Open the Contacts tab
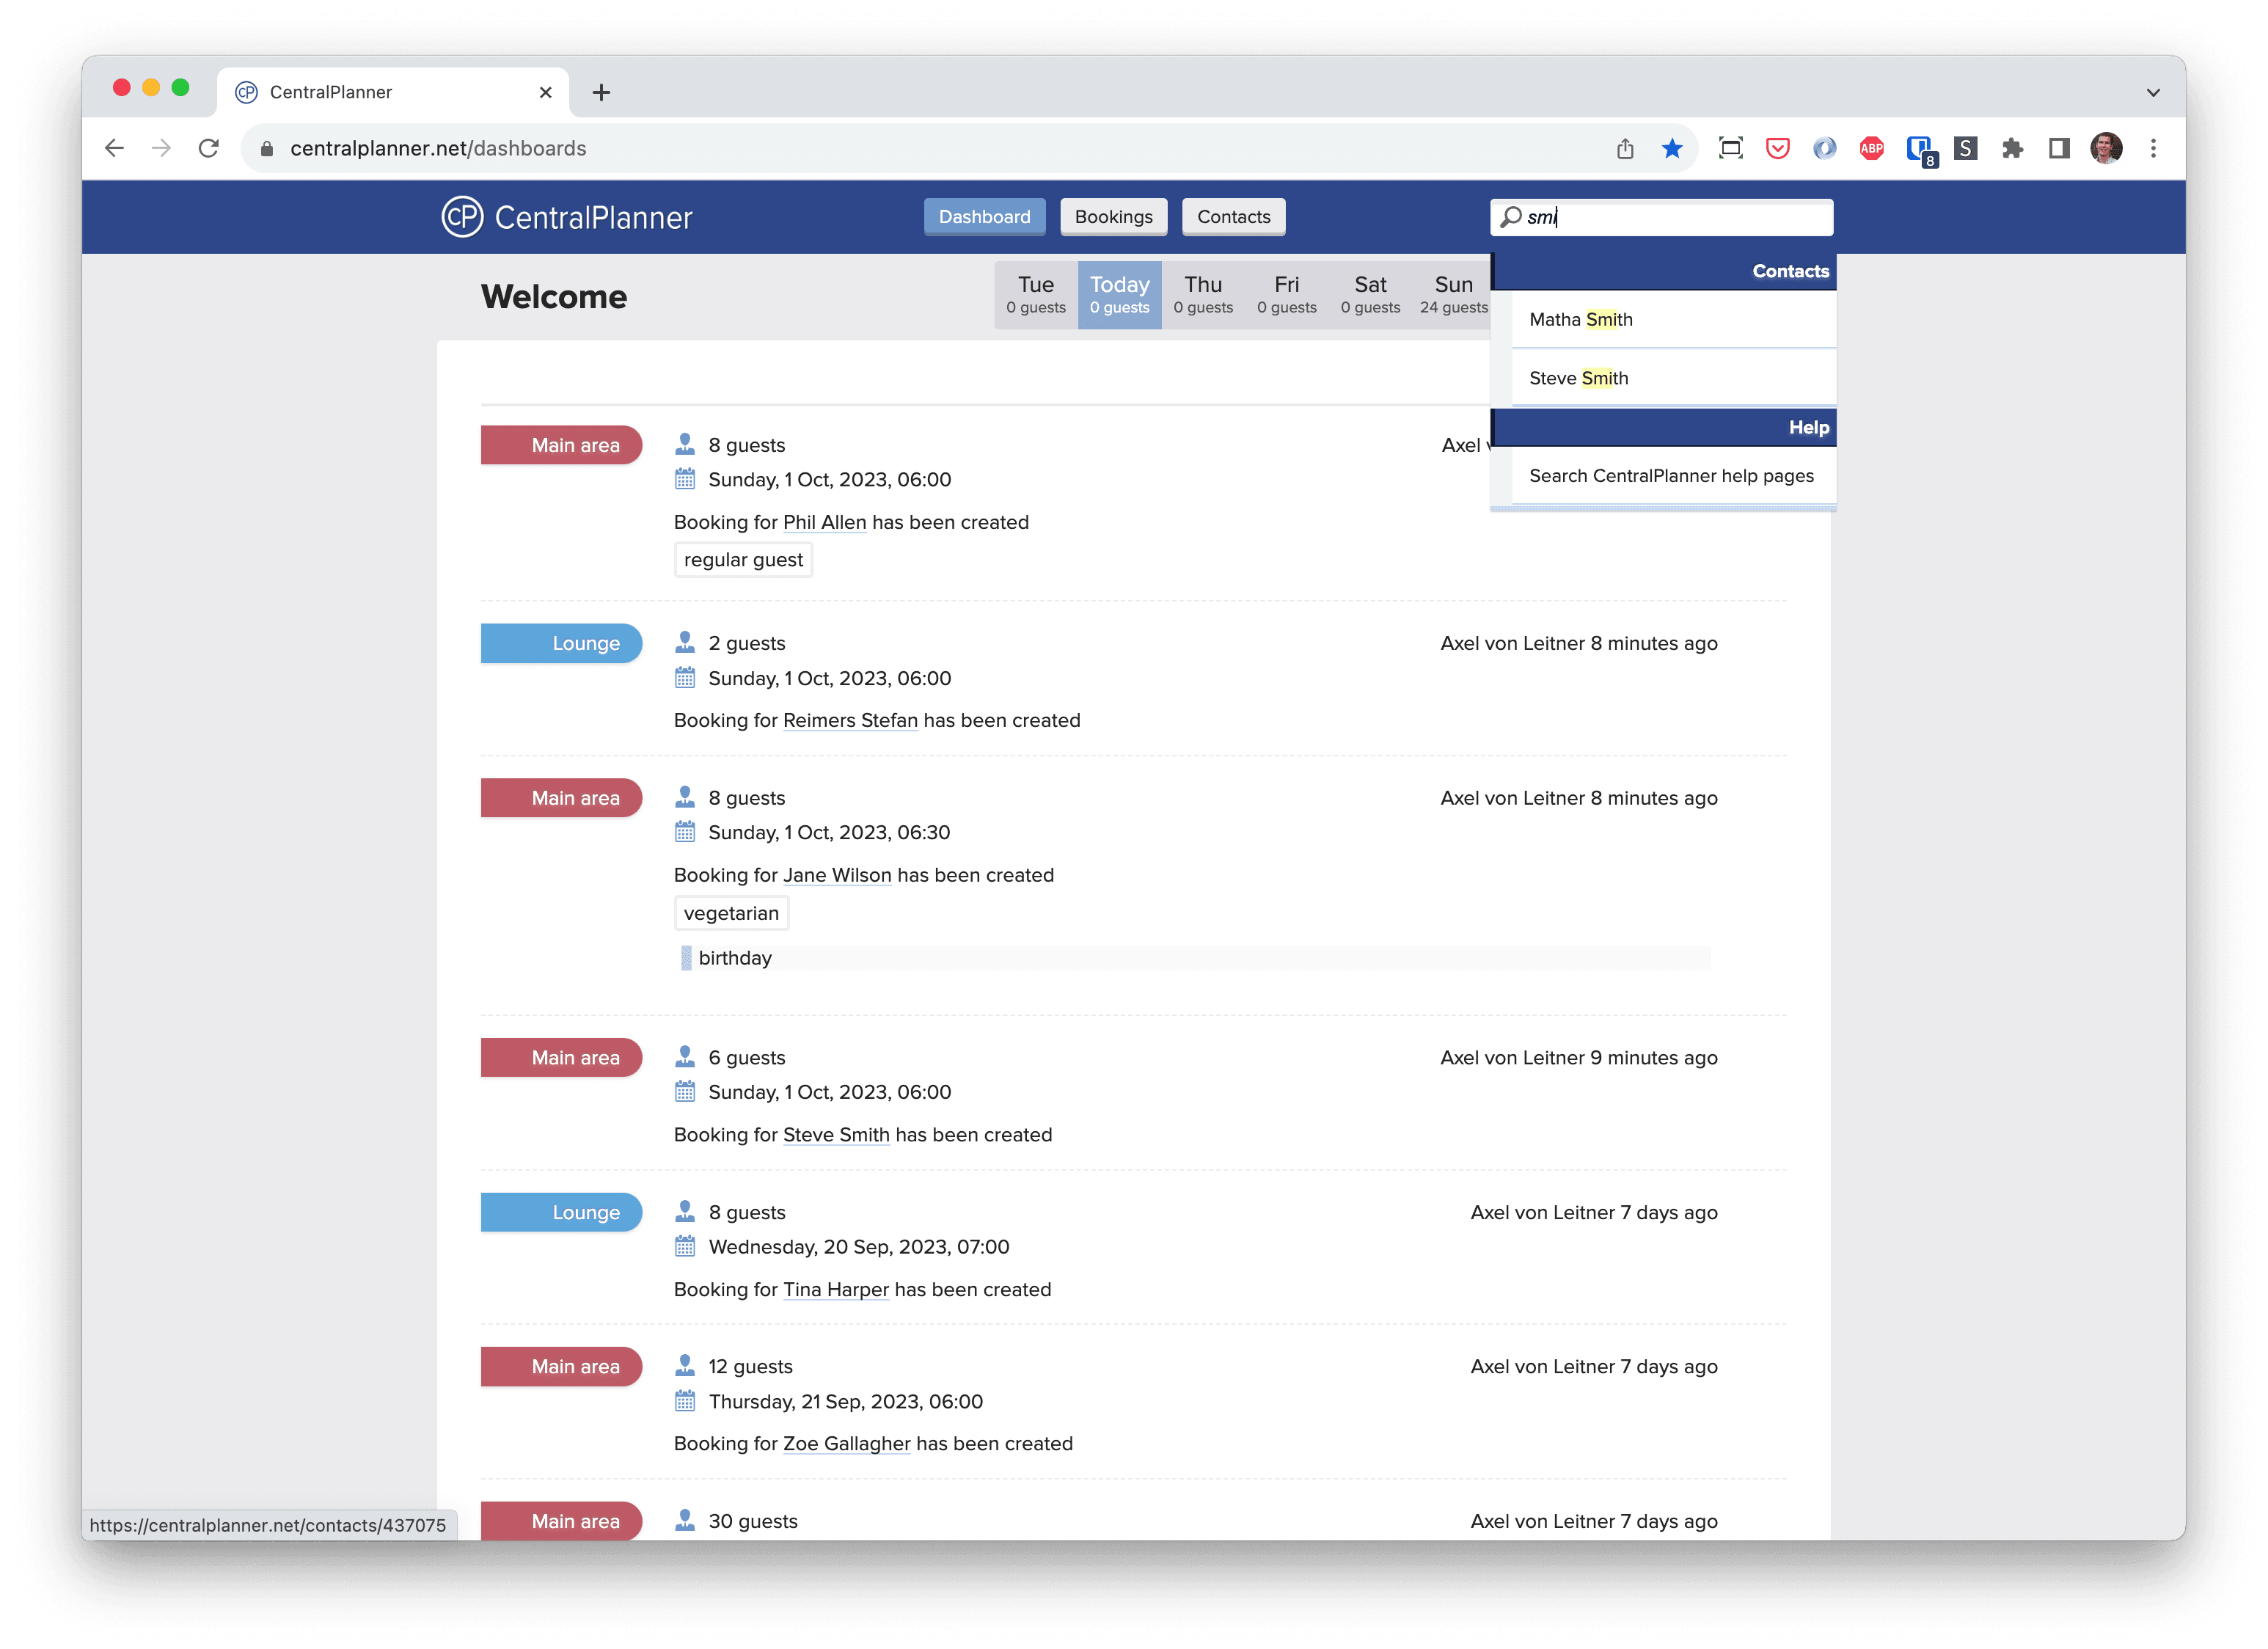2268x1649 pixels. pyautogui.click(x=1233, y=216)
